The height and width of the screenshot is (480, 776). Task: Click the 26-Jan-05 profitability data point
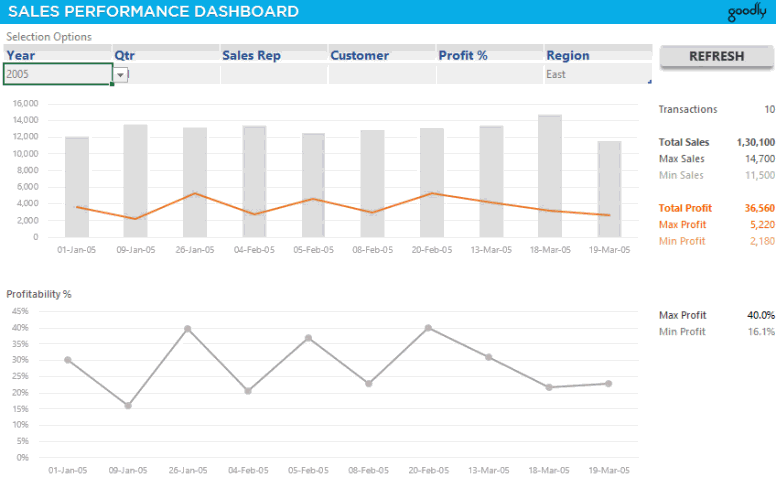tap(187, 329)
